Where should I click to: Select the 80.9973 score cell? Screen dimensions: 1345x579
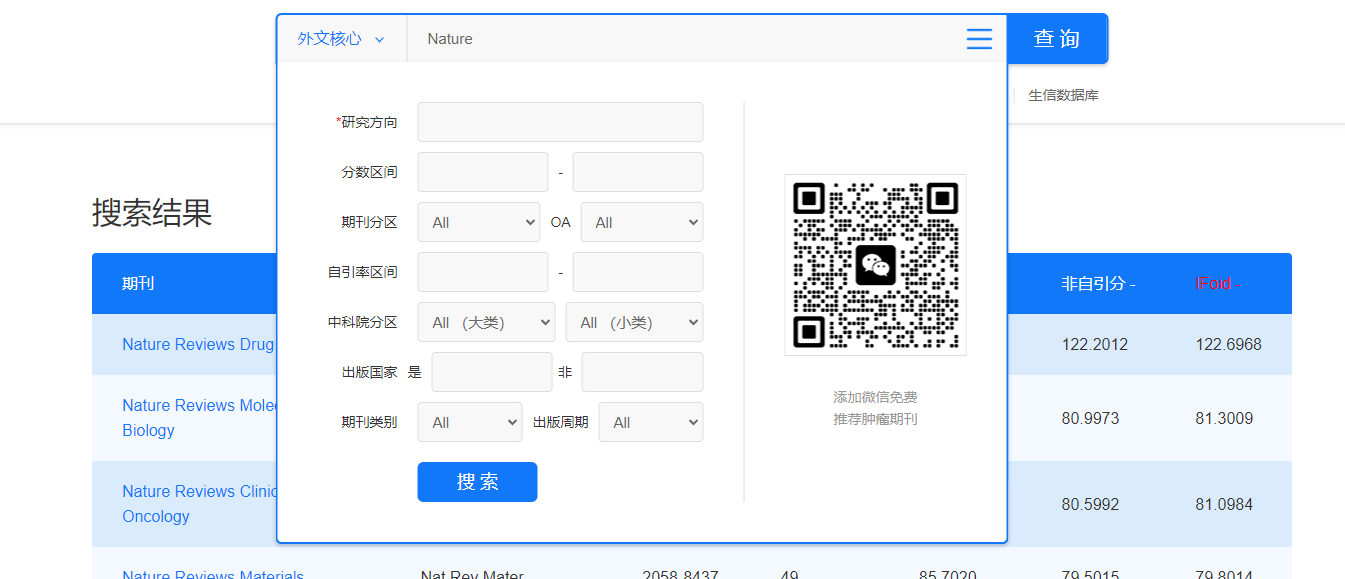1091,418
